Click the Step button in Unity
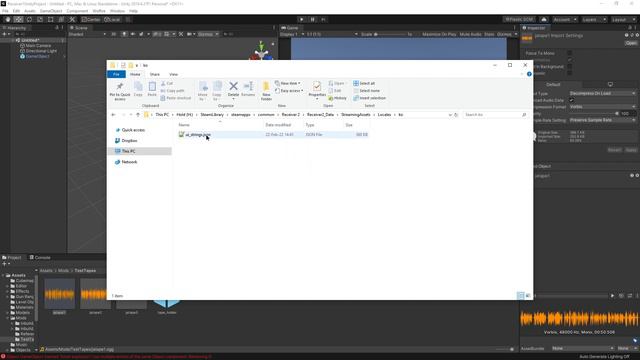The image size is (640, 360). pos(323,20)
